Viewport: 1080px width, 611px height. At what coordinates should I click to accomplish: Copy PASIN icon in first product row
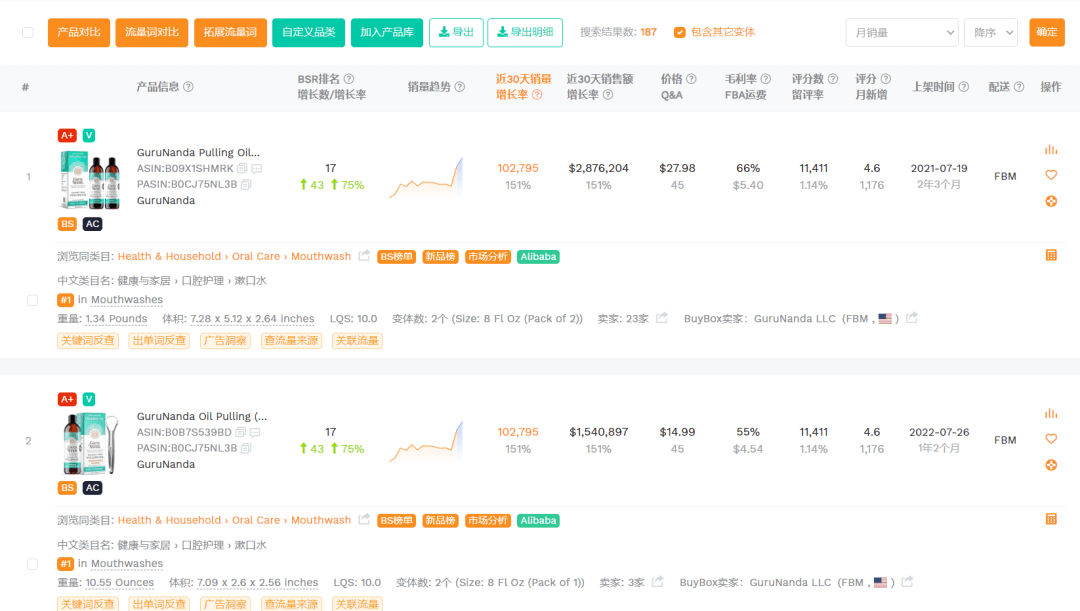(246, 185)
